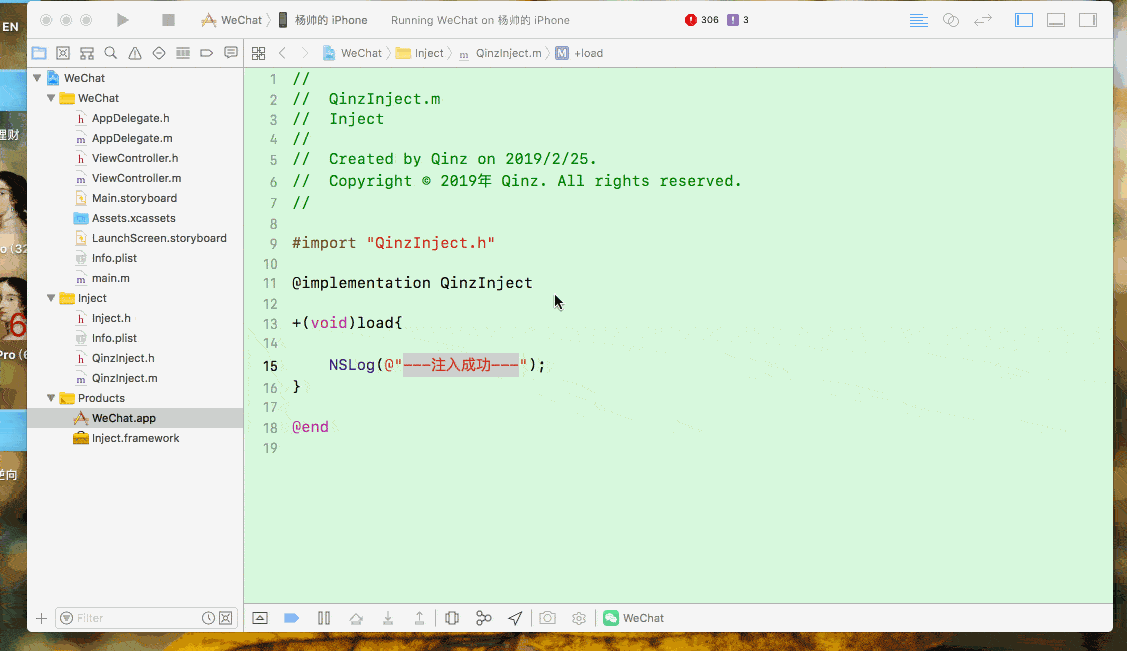The height and width of the screenshot is (651, 1127).
Task: Filter navigator by source control status
Action: (x=226, y=618)
